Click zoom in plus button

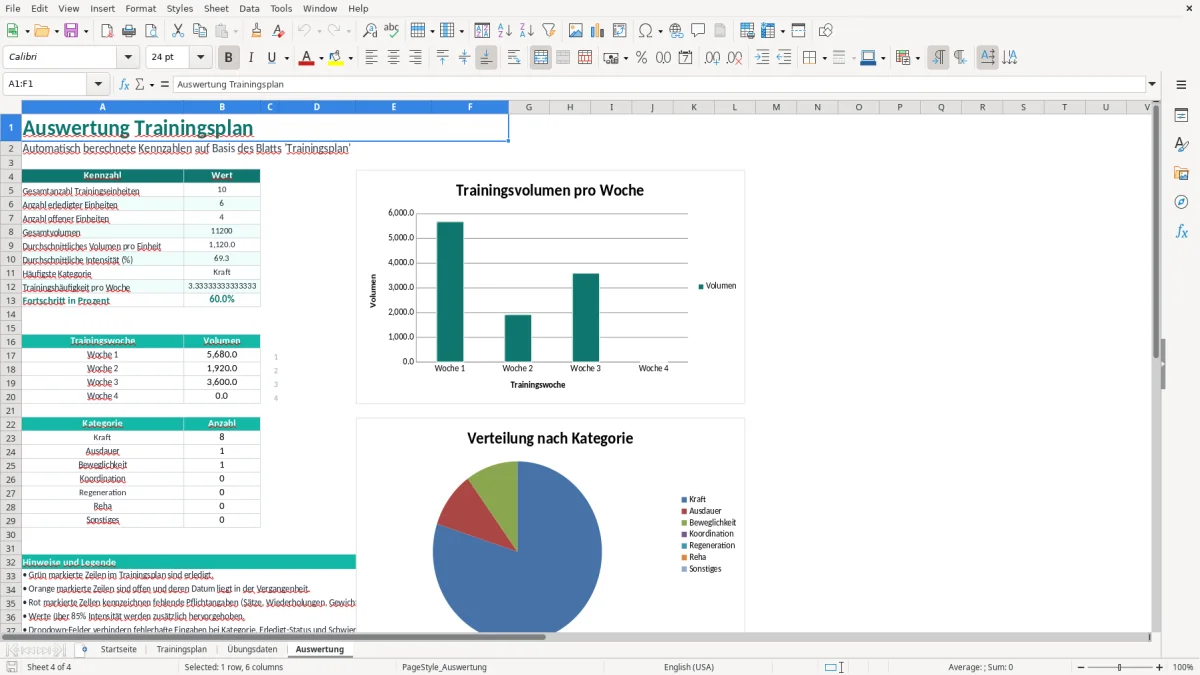click(x=1159, y=667)
